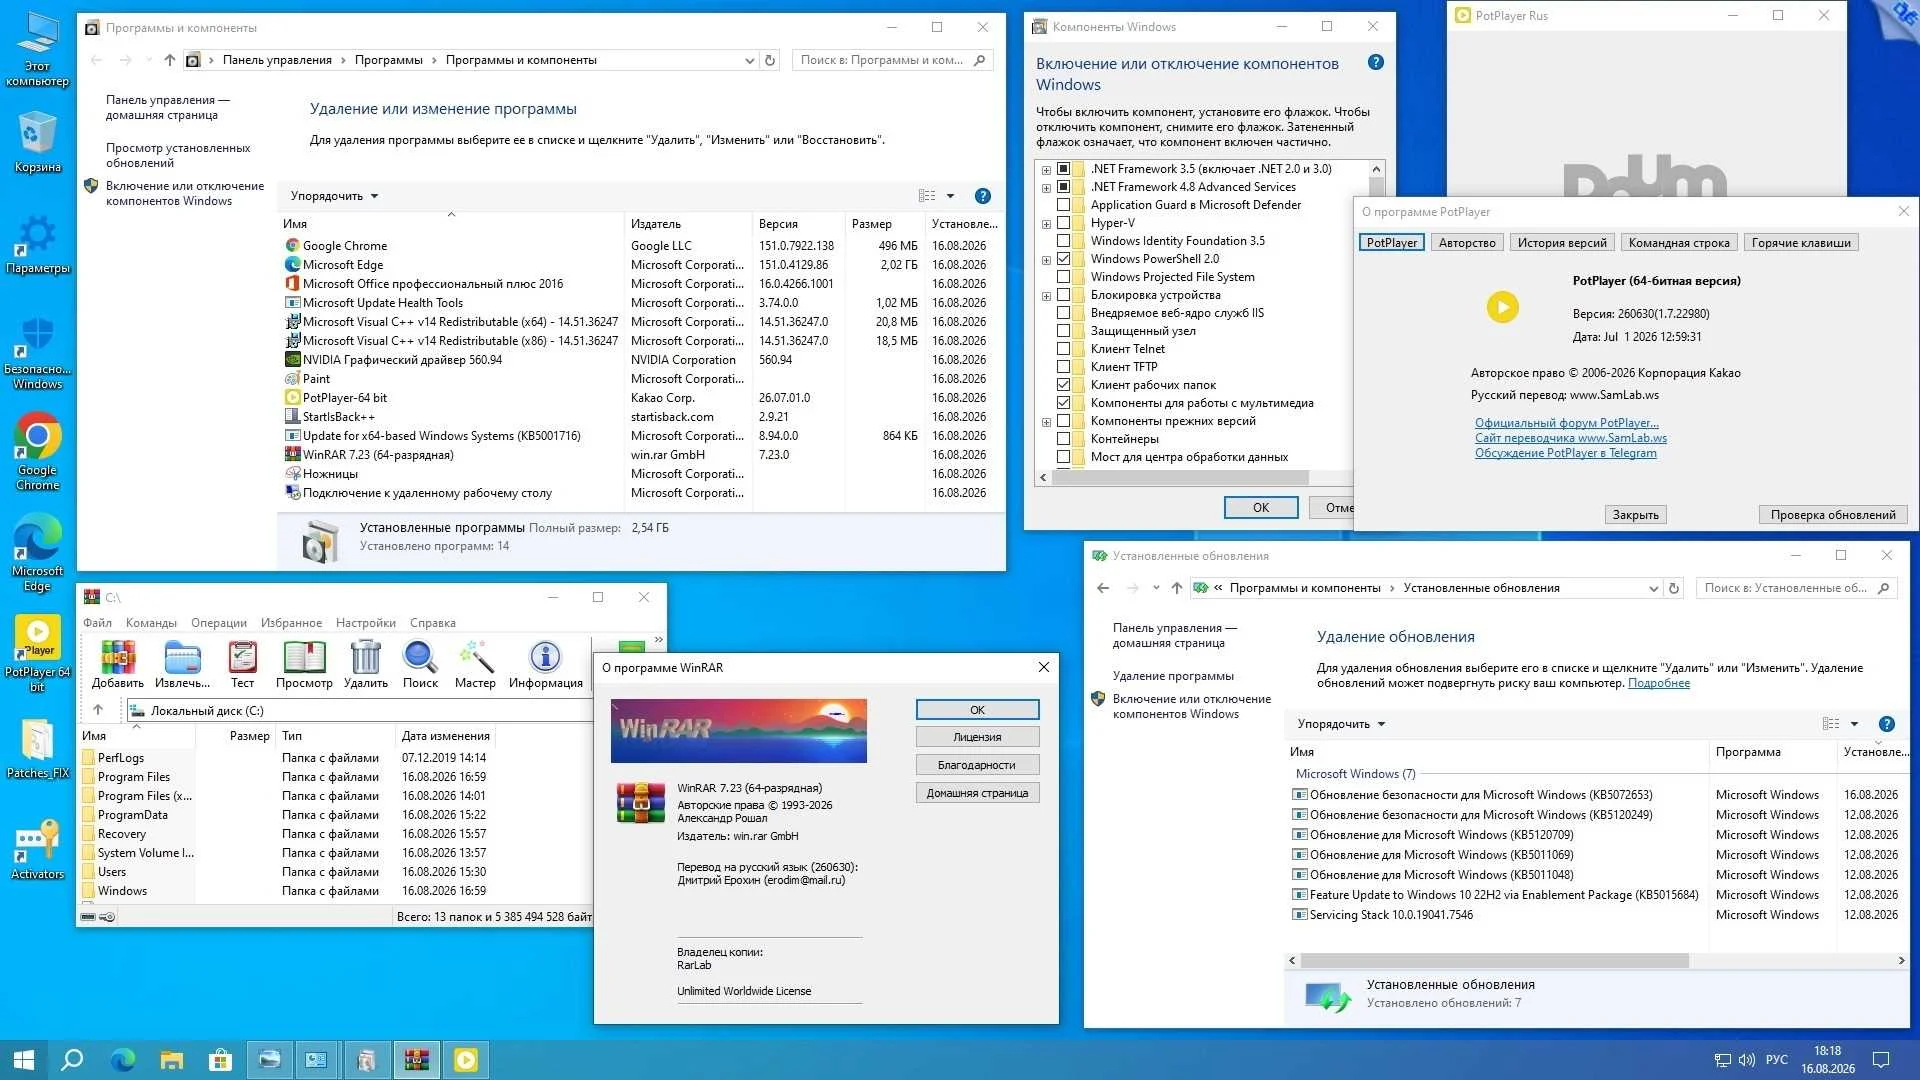Switch to История версий tab
The height and width of the screenshot is (1080, 1920).
pyautogui.click(x=1562, y=243)
